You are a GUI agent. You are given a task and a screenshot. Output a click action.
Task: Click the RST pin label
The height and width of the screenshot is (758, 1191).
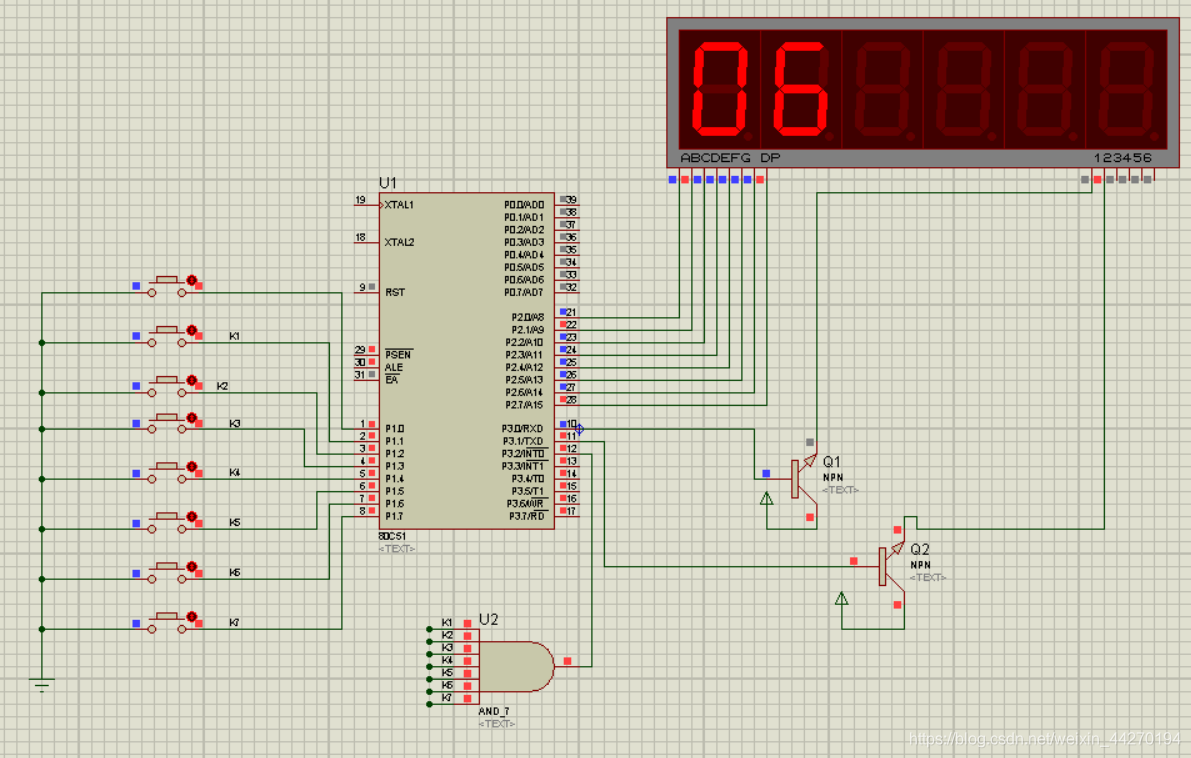tap(395, 292)
